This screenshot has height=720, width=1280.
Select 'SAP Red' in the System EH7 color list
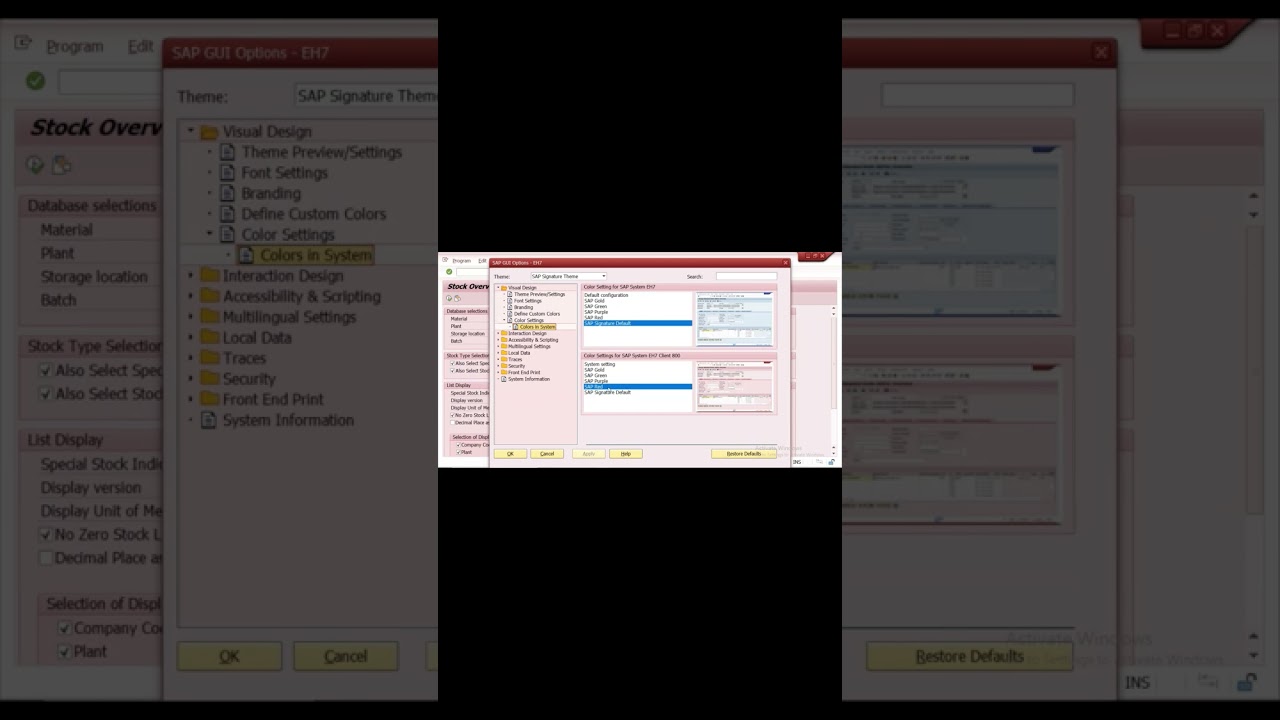point(638,318)
